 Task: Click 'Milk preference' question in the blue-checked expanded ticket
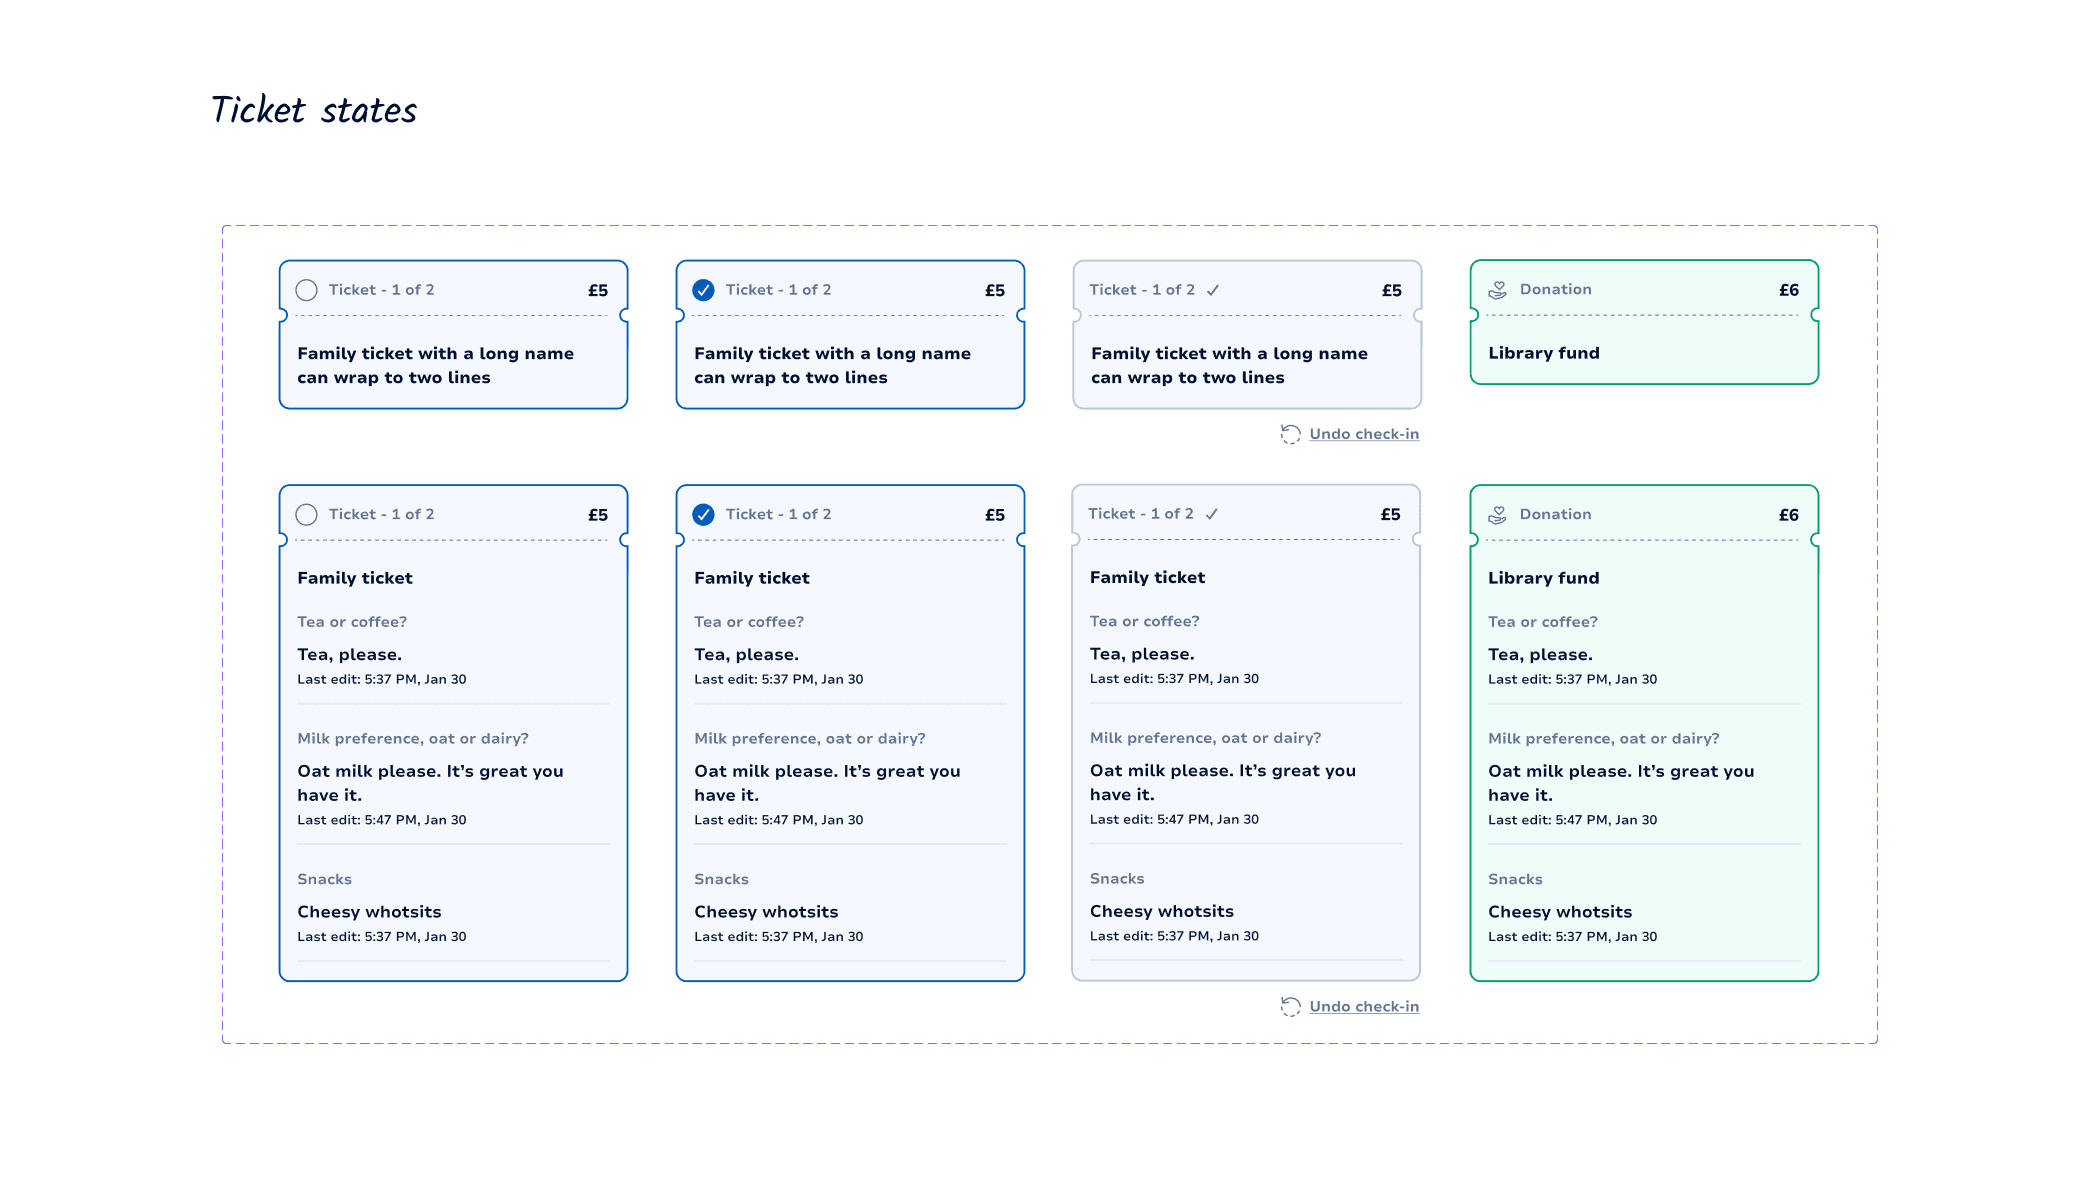809,739
